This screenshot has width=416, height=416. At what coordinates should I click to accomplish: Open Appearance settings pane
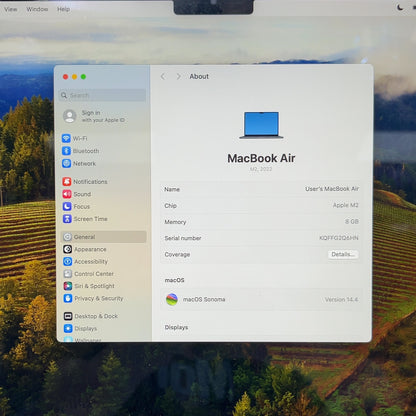coord(85,249)
